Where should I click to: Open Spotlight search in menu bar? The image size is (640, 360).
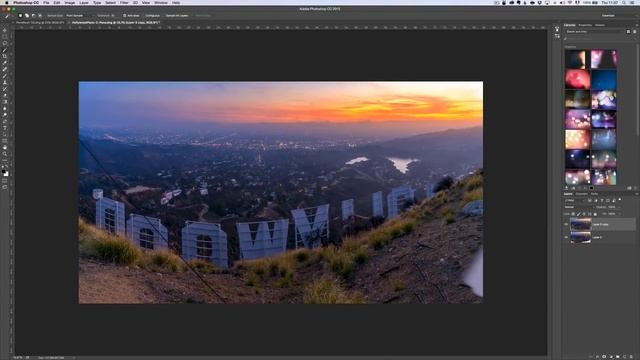(x=624, y=2)
